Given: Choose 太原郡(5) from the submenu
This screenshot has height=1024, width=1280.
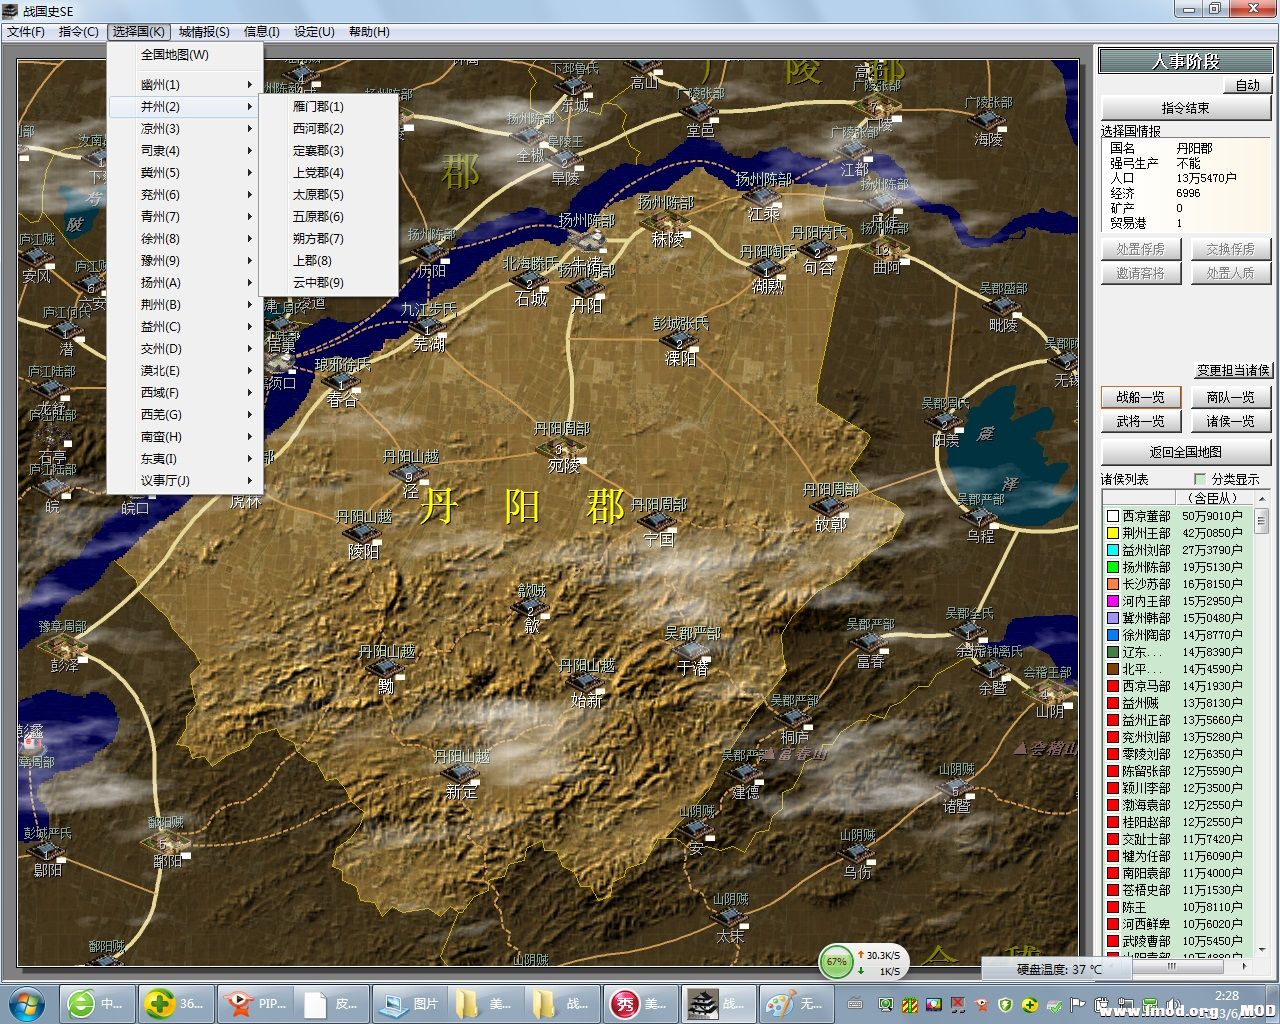Looking at the screenshot, I should [318, 195].
